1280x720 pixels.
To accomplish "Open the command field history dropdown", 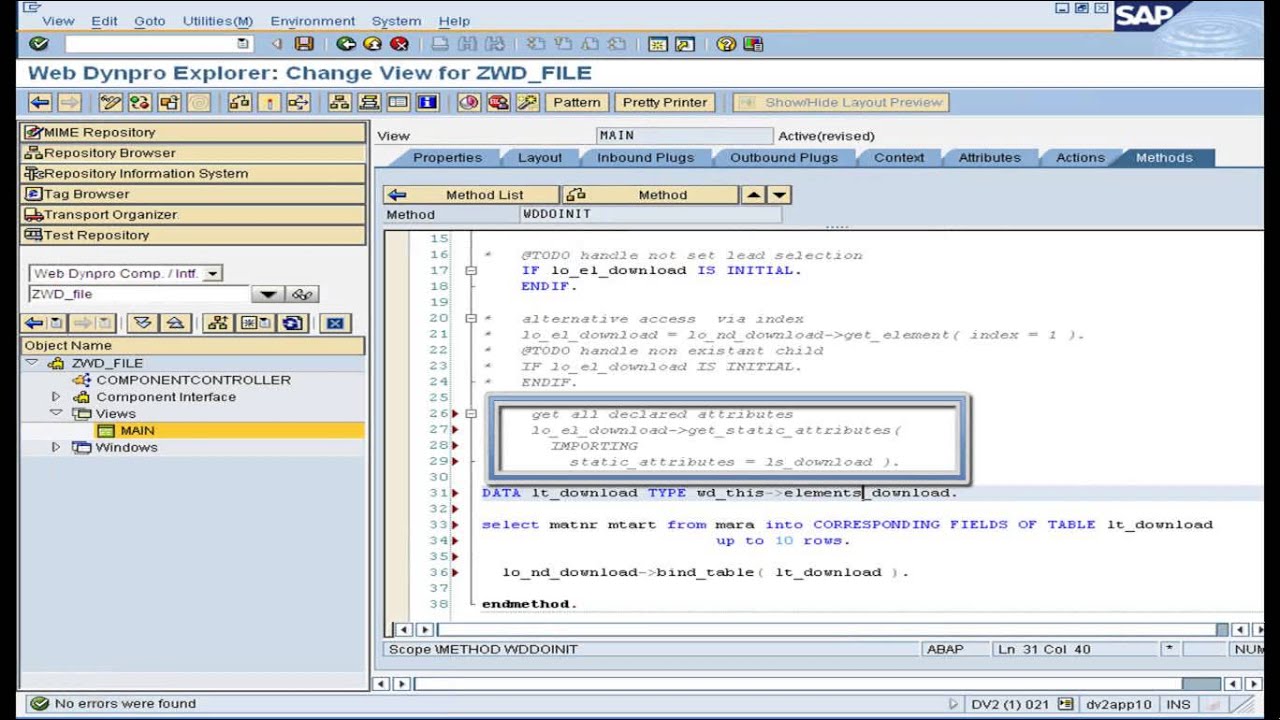I will click(x=243, y=44).
